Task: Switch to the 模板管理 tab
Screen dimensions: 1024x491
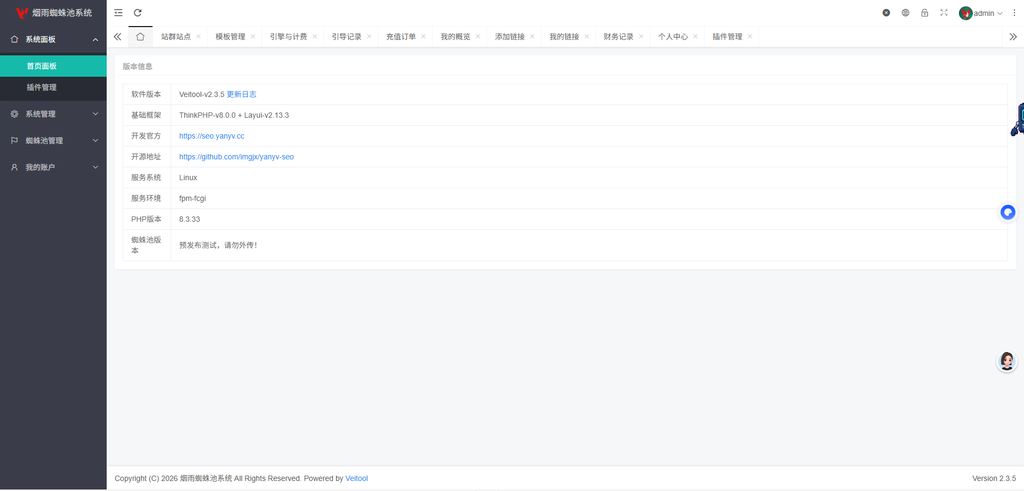Action: click(231, 37)
